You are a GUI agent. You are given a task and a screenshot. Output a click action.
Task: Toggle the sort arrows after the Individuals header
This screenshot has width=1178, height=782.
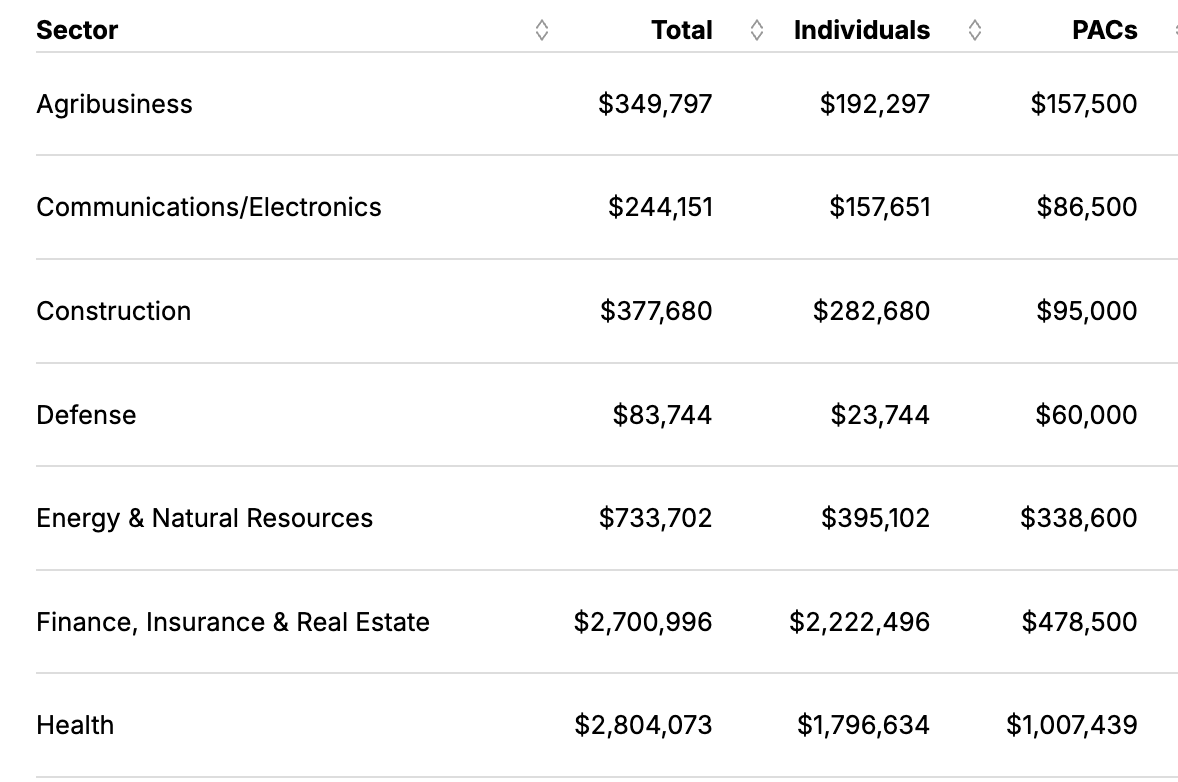click(974, 31)
